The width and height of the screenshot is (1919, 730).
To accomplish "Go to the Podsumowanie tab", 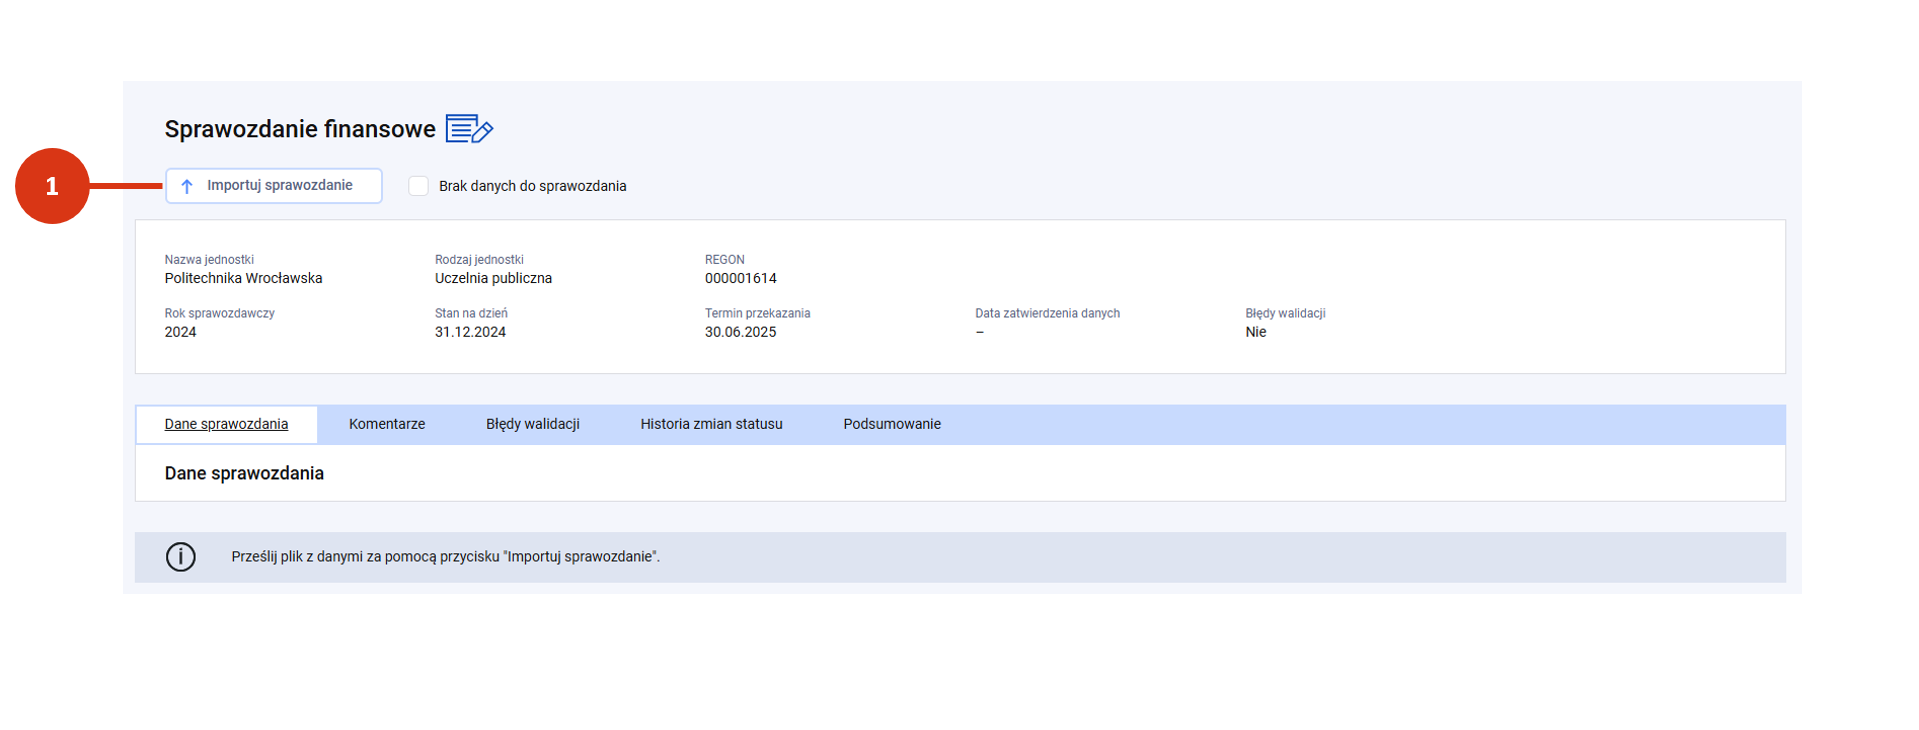I will [892, 424].
